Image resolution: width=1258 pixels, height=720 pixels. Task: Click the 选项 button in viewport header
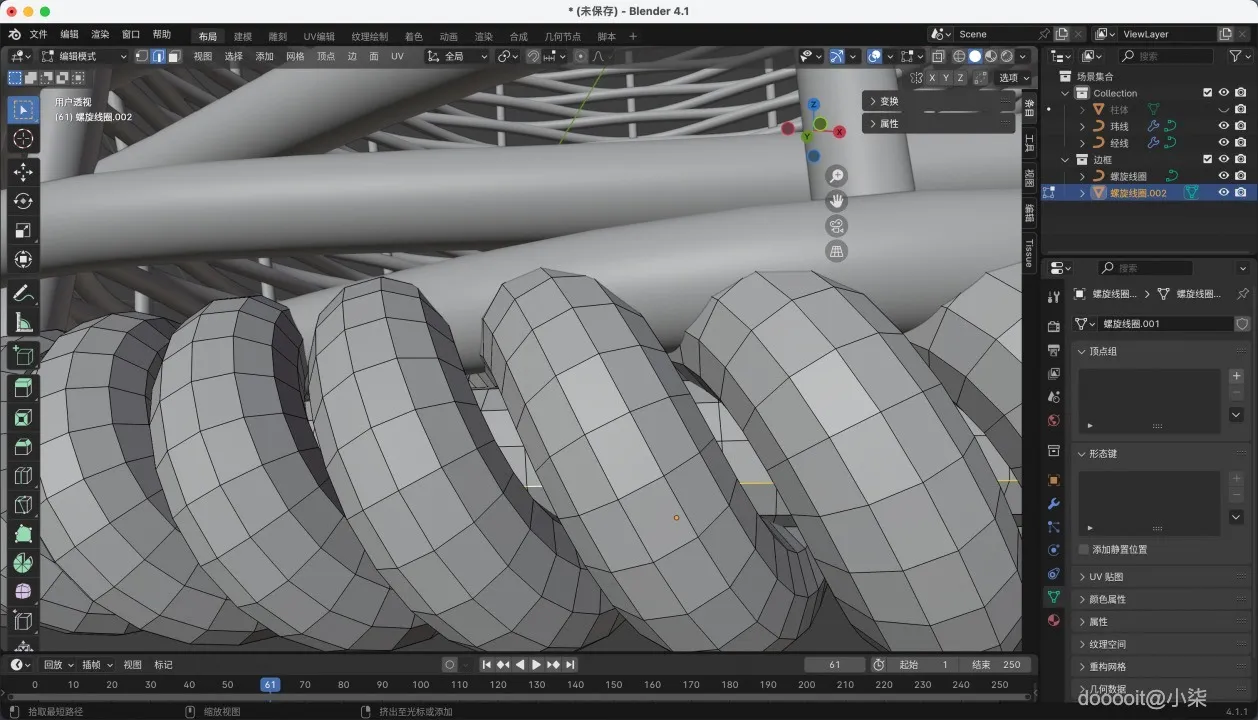(x=1012, y=77)
